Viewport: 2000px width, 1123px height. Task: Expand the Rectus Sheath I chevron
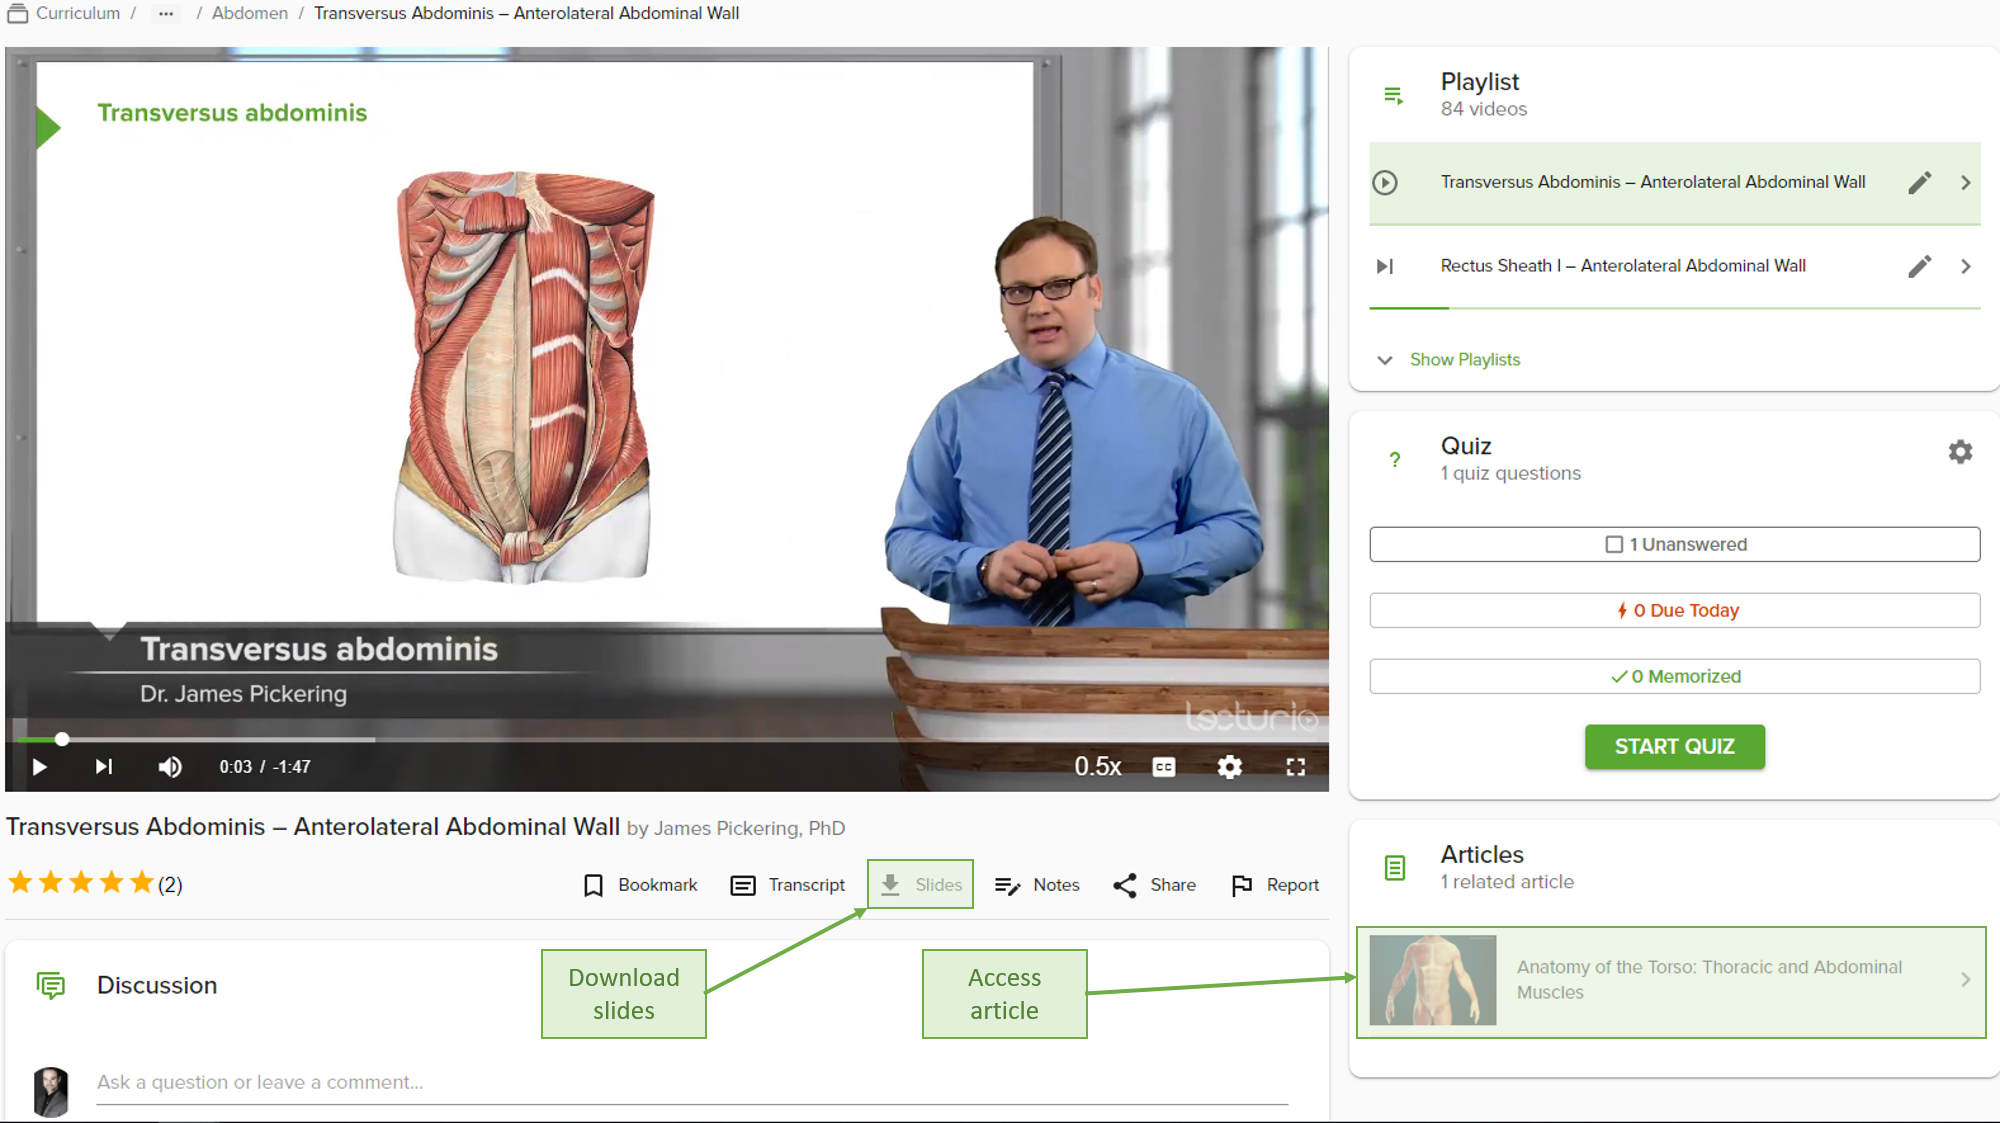pyautogui.click(x=1966, y=266)
